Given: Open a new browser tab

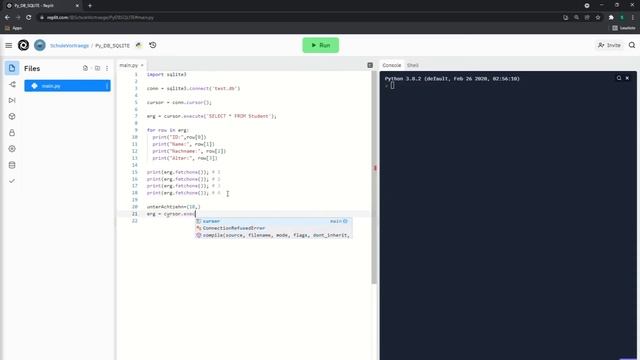Looking at the screenshot, I should click(90, 6).
